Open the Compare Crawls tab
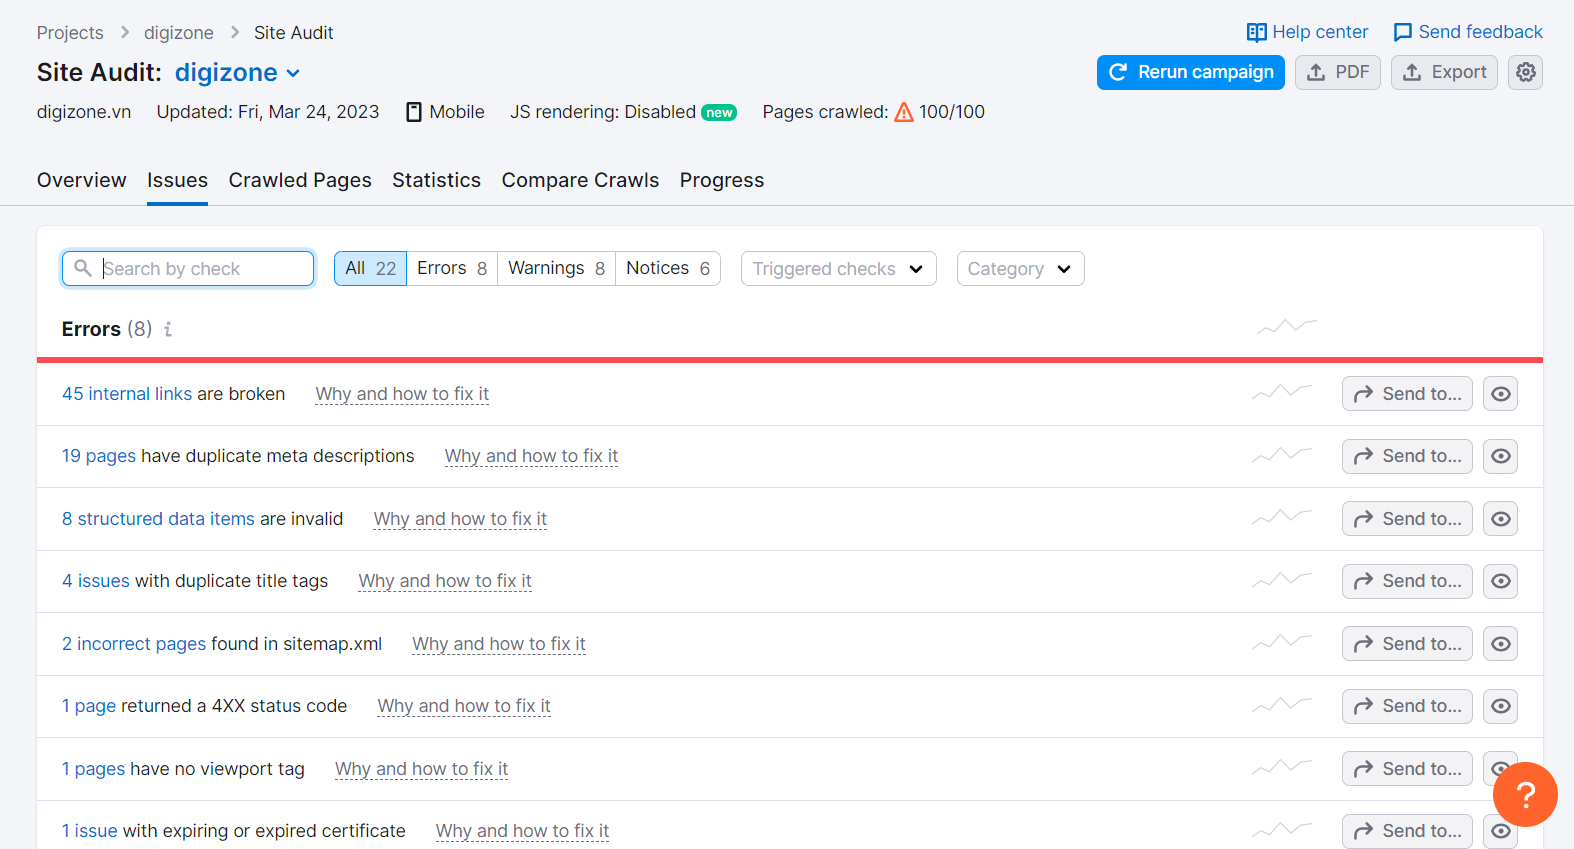Viewport: 1574px width, 849px height. [580, 180]
